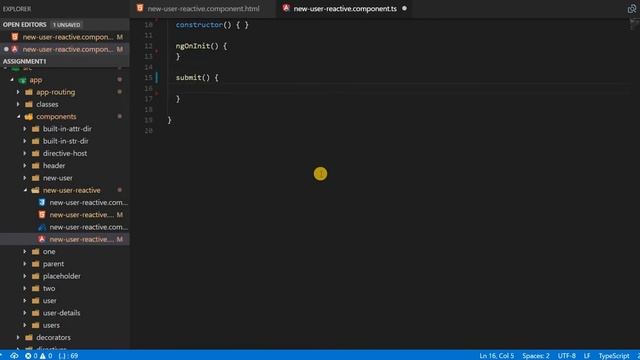Collapse the OPEN EDITORS section header
640x360 pixels.
click(65, 24)
